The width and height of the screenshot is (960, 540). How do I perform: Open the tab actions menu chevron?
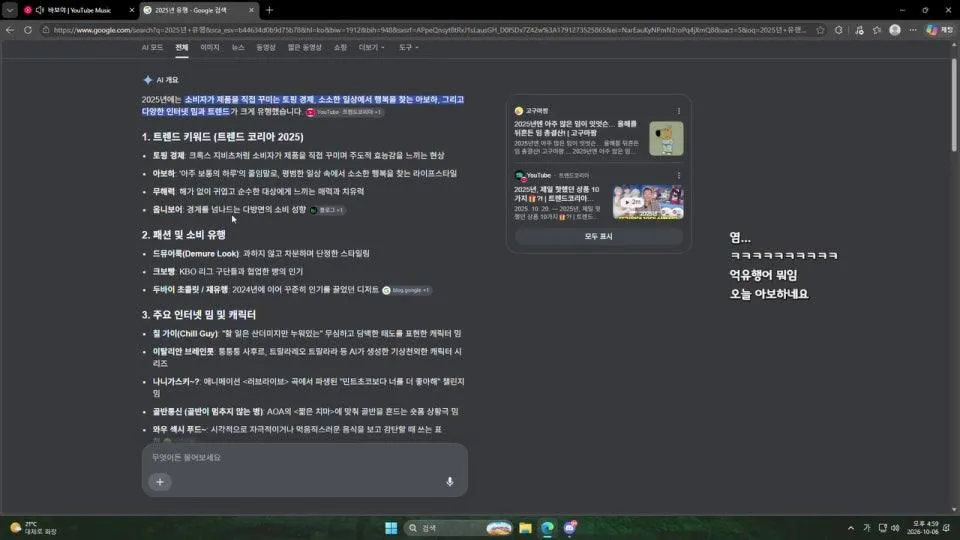coord(10,10)
